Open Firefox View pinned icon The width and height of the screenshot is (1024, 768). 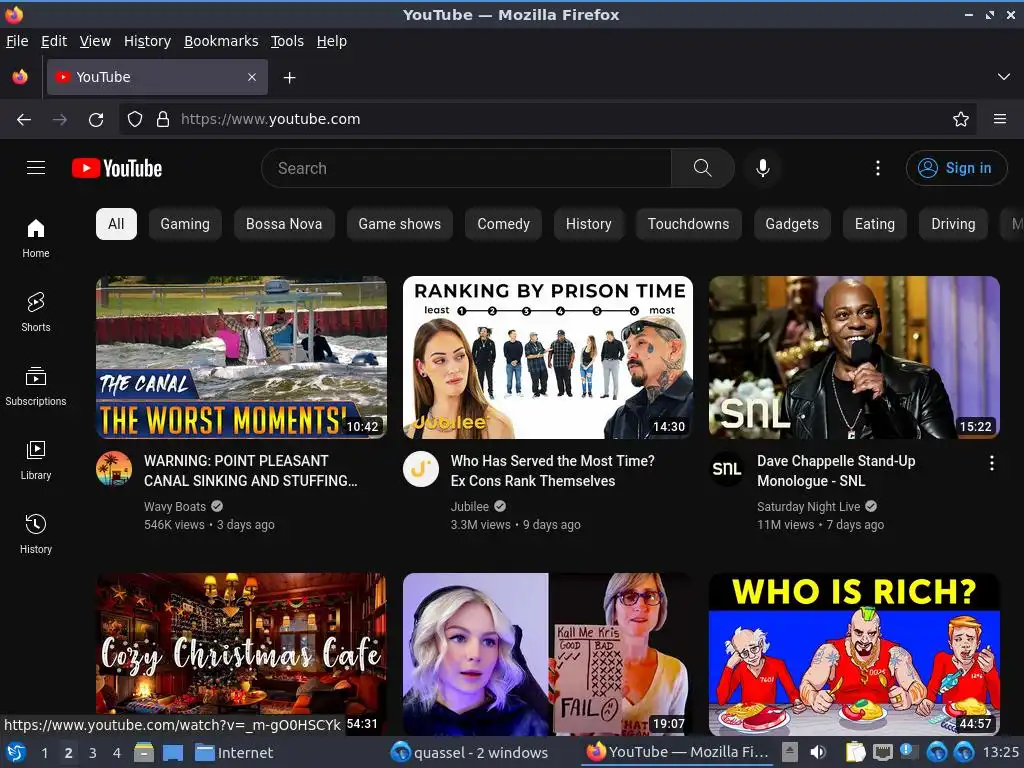pyautogui.click(x=20, y=77)
